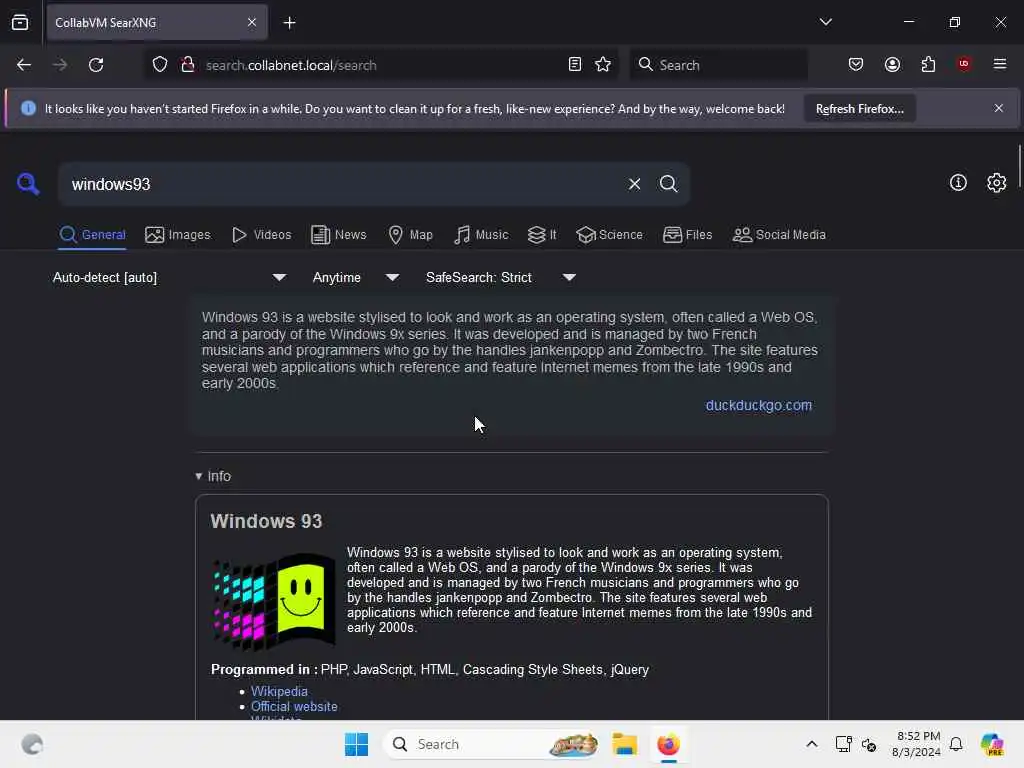Click Windows 93 logo thumbnail
This screenshot has height=768, width=1024.
pos(274,601)
